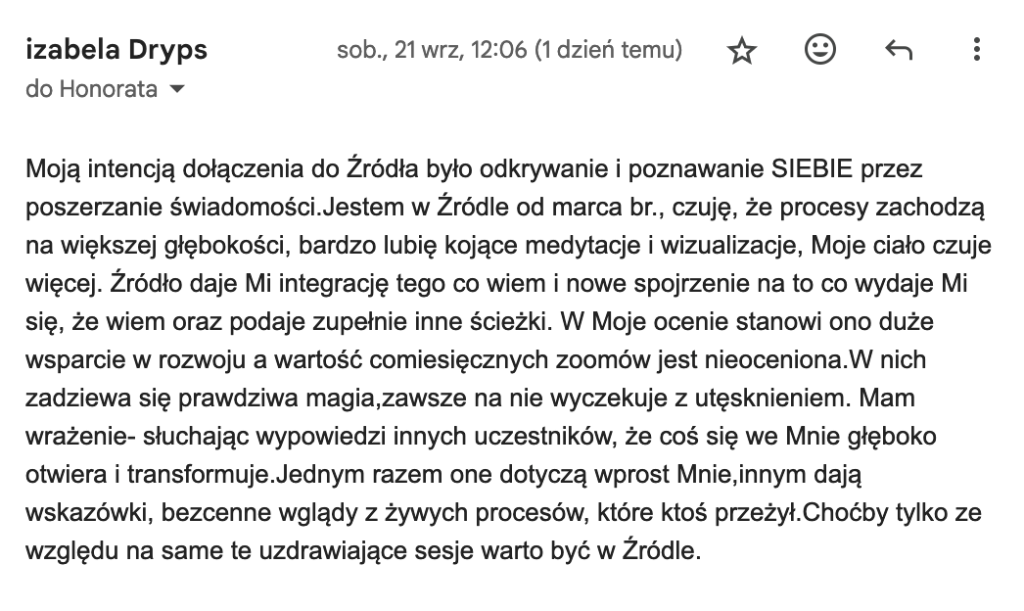The image size is (1024, 611).
Task: Add an emoji reaction to the message
Action: pos(818,52)
